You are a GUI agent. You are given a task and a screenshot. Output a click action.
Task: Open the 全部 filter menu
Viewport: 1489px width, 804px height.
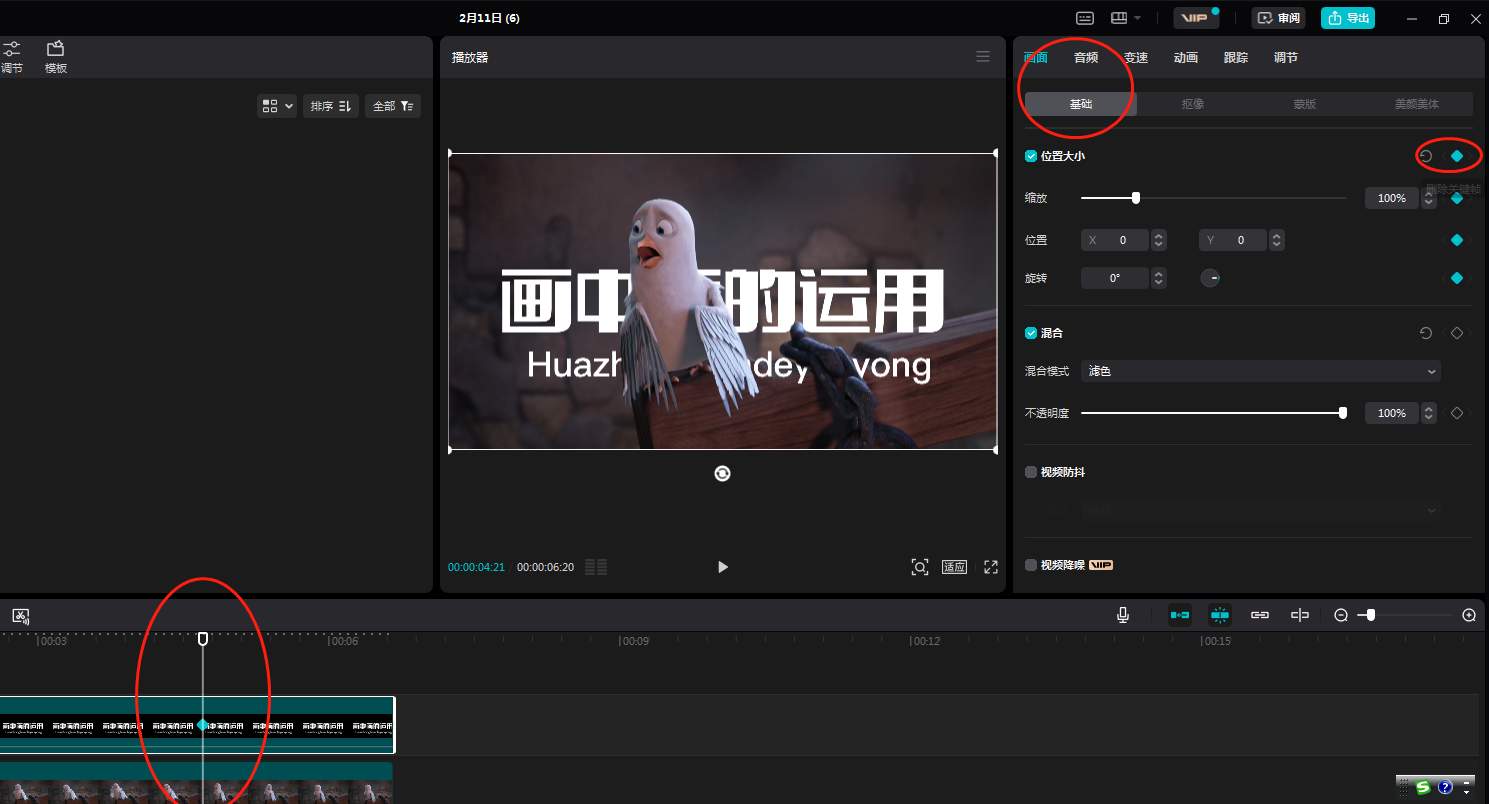click(x=394, y=106)
